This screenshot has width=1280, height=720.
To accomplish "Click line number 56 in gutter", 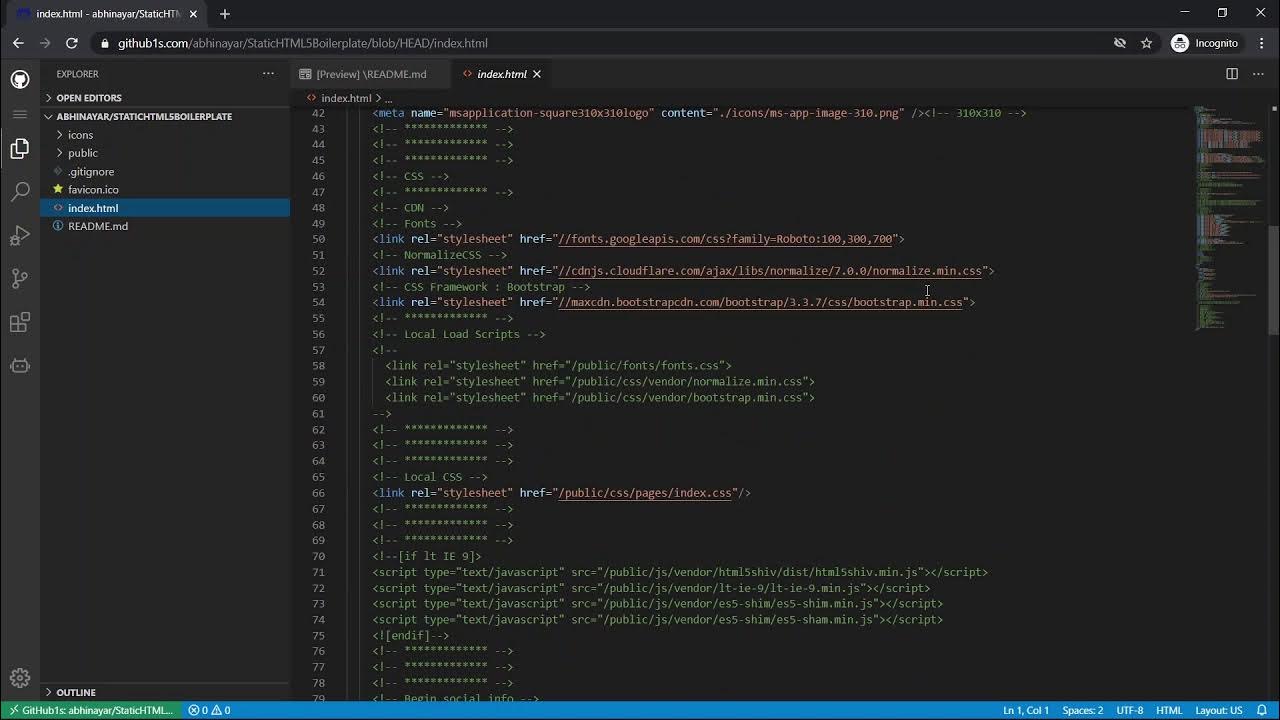I will point(318,334).
